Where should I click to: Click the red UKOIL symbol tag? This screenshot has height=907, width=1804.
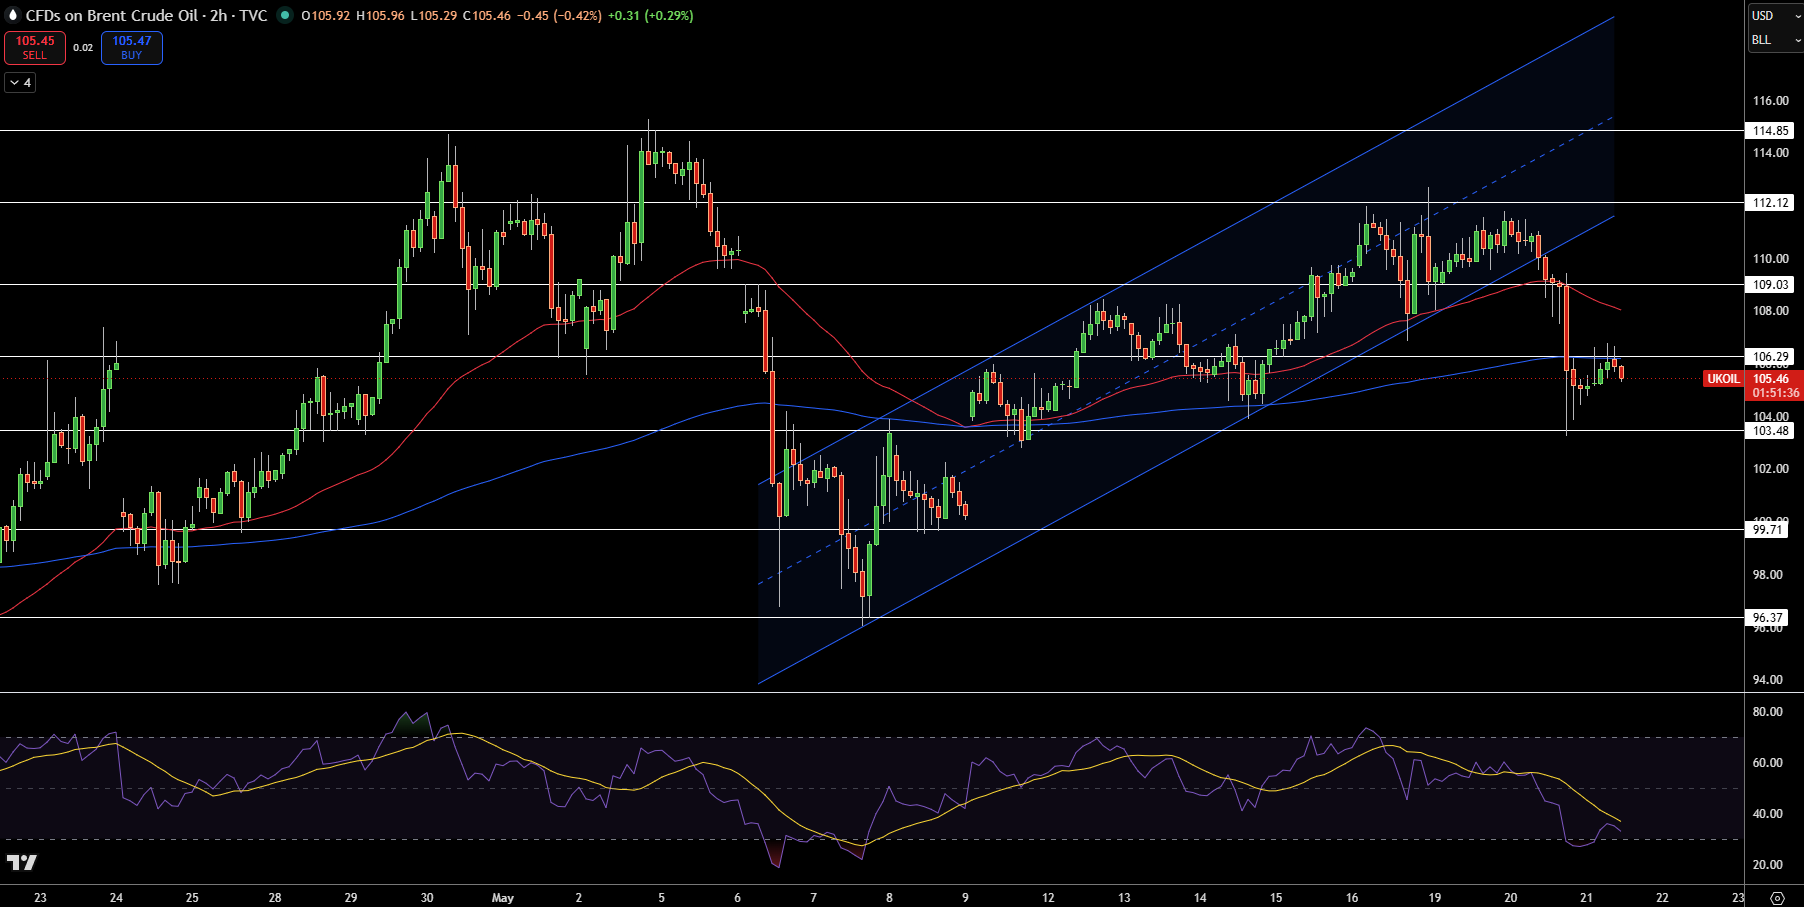(1723, 379)
